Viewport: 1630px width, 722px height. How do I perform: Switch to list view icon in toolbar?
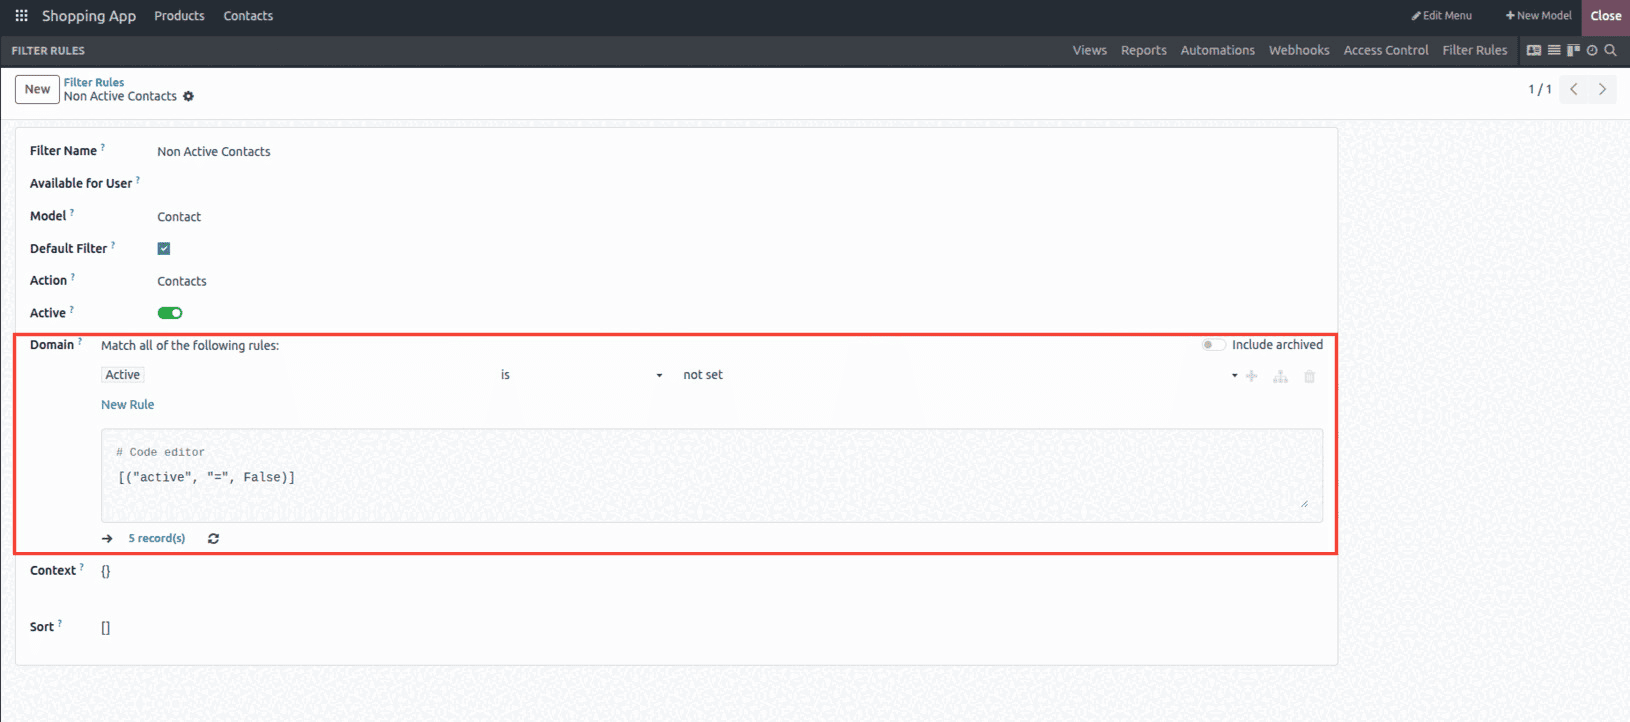(x=1554, y=50)
